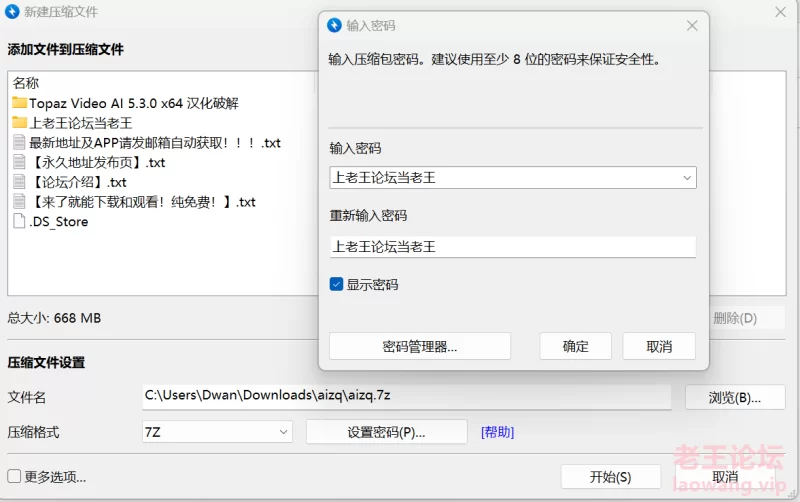The height and width of the screenshot is (502, 800).
Task: Click the file icon beside 【论坛介绍】.txt
Action: coord(19,182)
